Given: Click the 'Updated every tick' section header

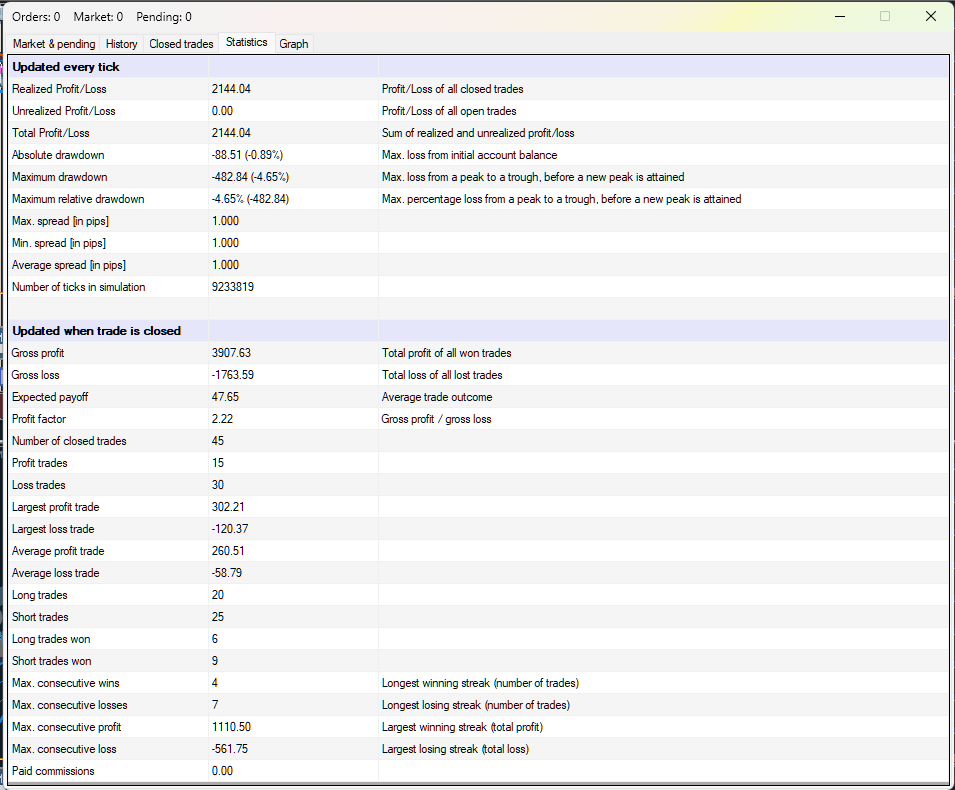Looking at the screenshot, I should (x=66, y=67).
